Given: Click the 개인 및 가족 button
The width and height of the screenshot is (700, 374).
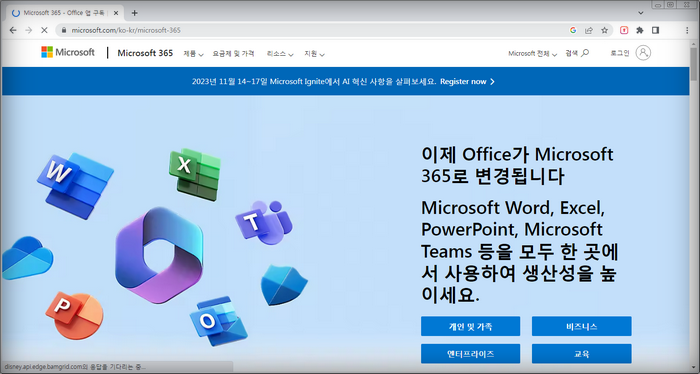Looking at the screenshot, I should pos(471,326).
